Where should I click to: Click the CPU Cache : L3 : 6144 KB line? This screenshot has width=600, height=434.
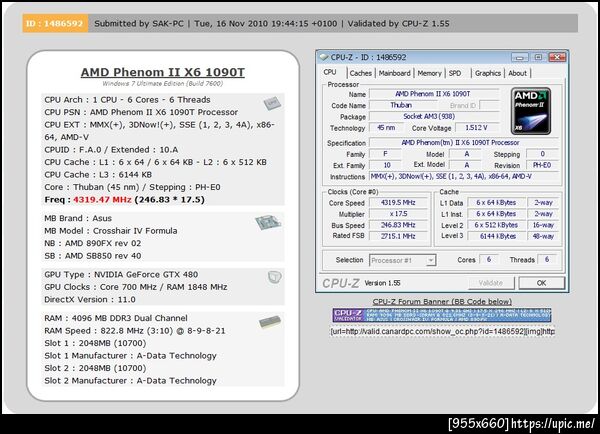(x=98, y=175)
